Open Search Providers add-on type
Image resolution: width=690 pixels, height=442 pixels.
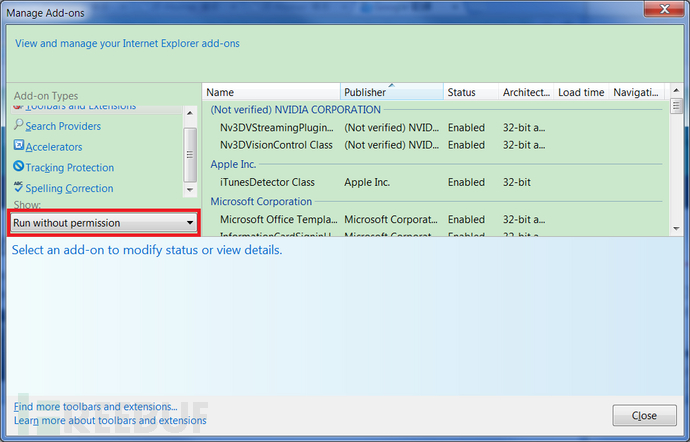click(63, 126)
